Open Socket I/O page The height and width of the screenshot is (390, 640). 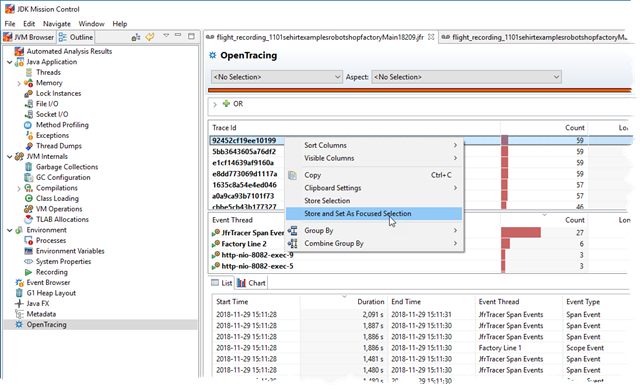click(x=51, y=115)
